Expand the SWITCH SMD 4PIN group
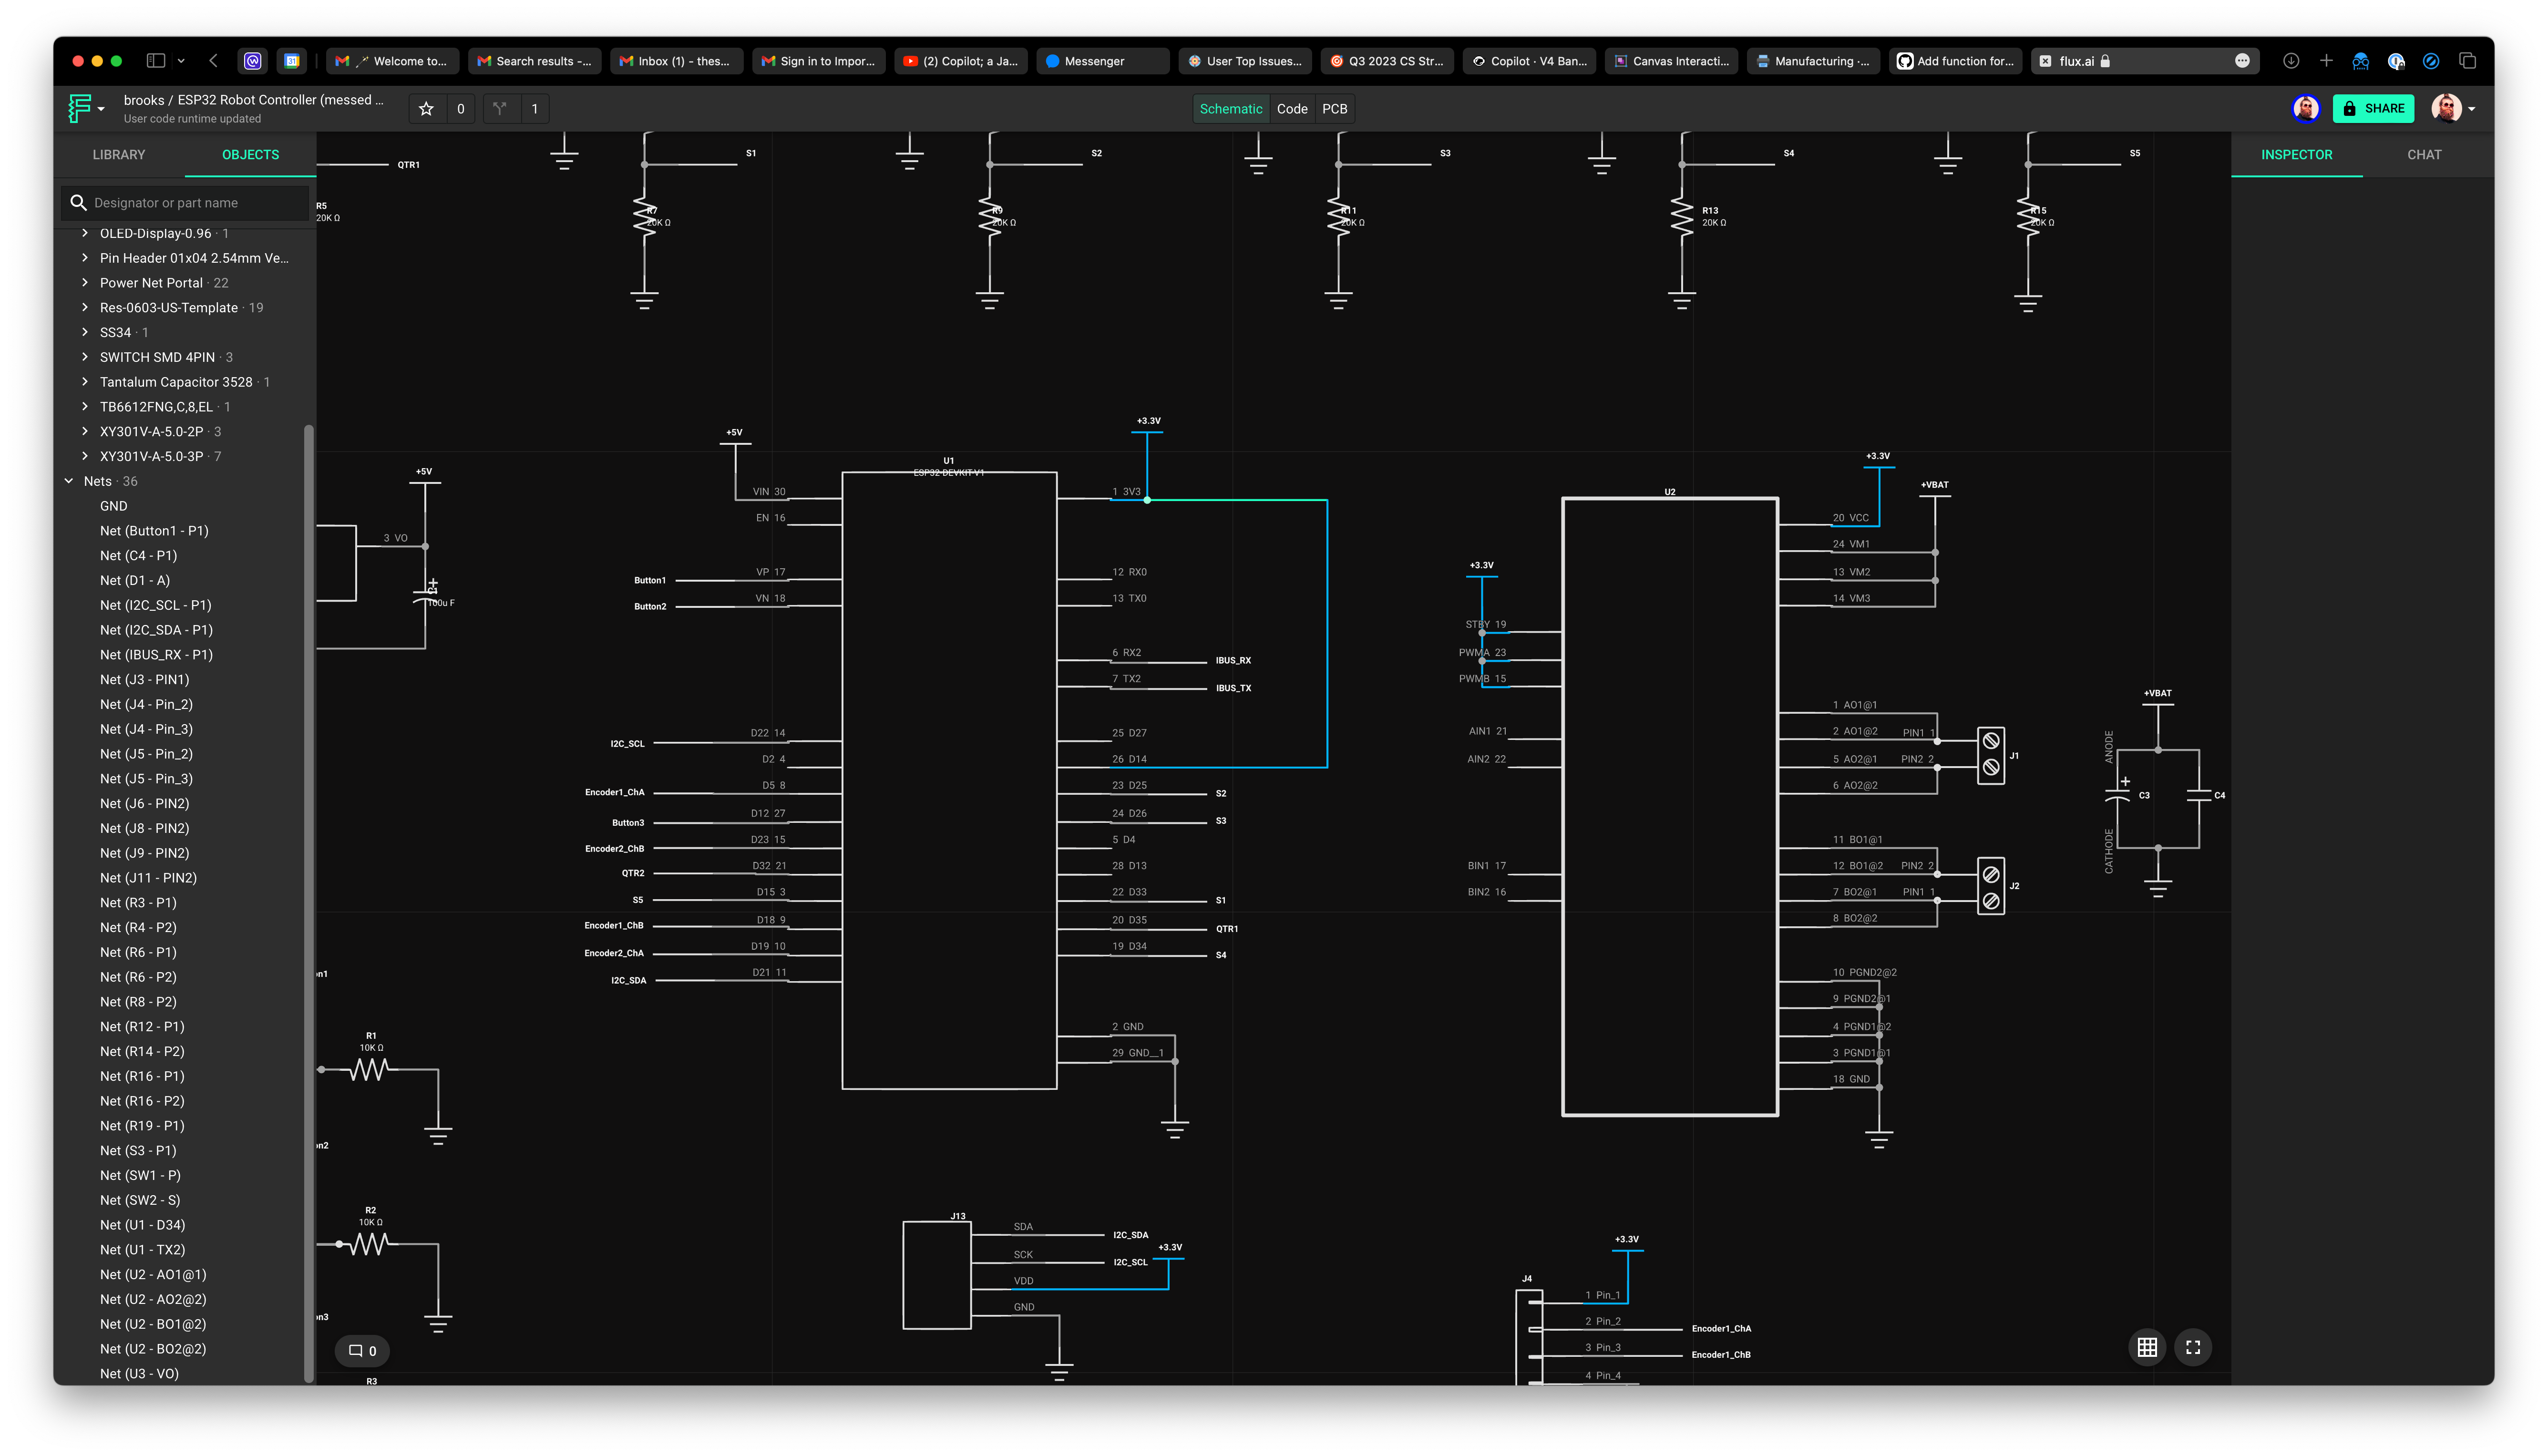Viewport: 2548px width, 1456px height. 85,357
